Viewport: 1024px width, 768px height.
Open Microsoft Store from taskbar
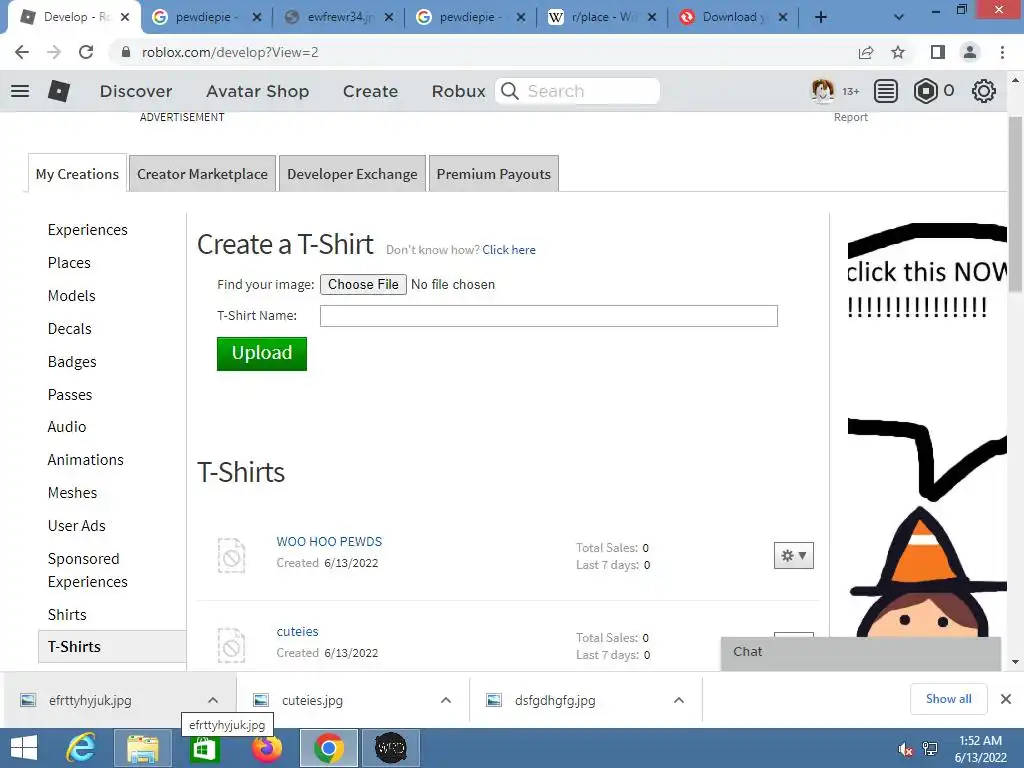(204, 748)
